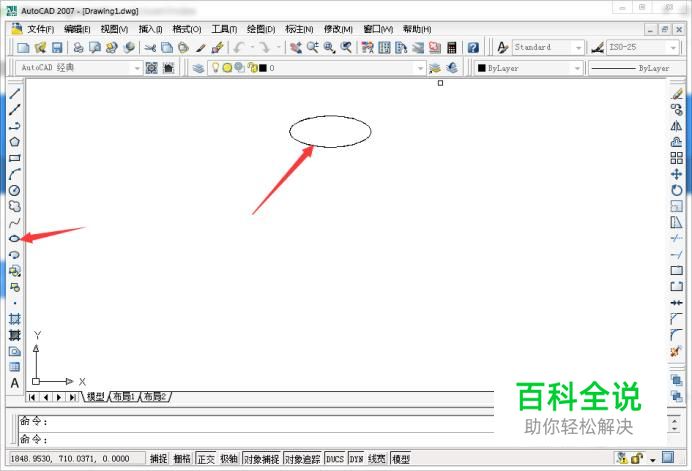This screenshot has width=692, height=471.
Task: Select the Ellipse Arc tool
Action: tap(15, 255)
